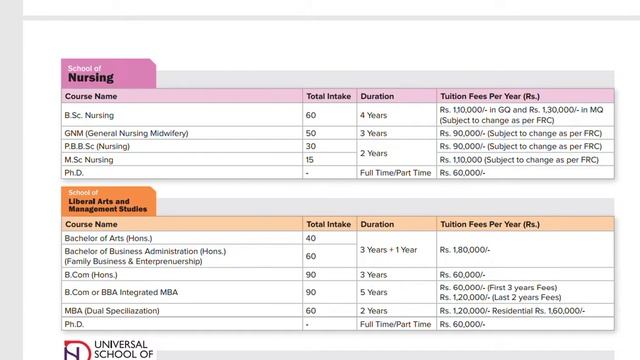Click B.Com (Hons.) fee Rs. 60,000/-
Screen dimensions: 640x360
(x=462, y=275)
